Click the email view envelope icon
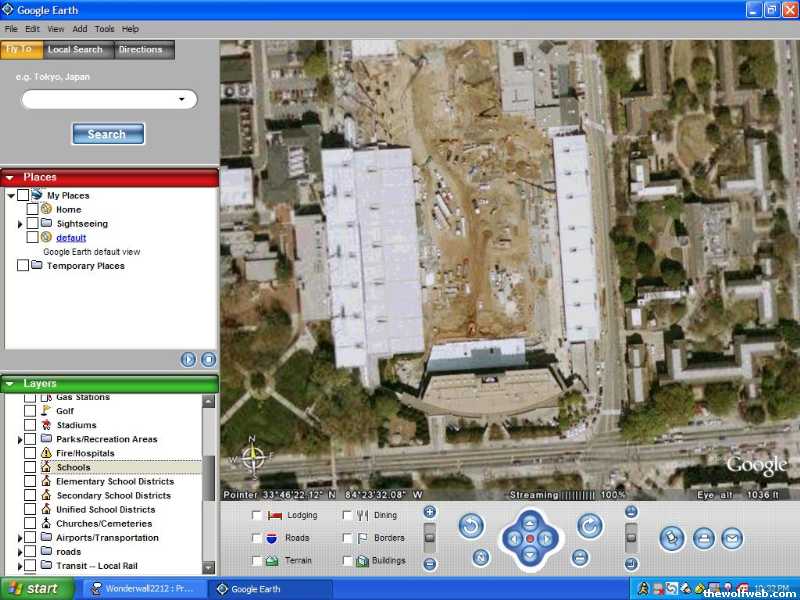The height and width of the screenshot is (600, 800). click(x=732, y=538)
